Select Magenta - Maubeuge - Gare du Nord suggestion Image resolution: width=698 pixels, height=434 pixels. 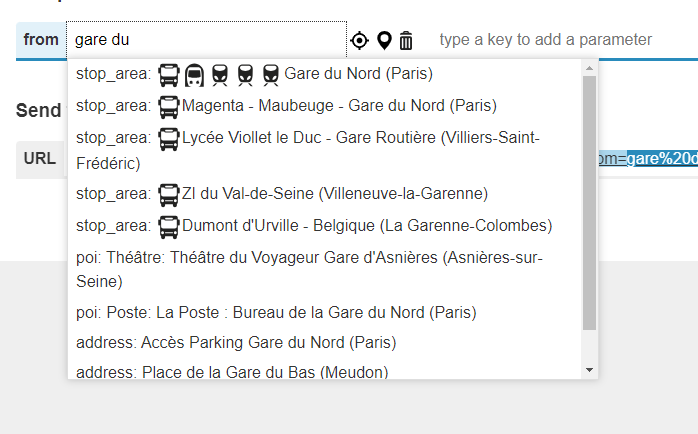325,106
